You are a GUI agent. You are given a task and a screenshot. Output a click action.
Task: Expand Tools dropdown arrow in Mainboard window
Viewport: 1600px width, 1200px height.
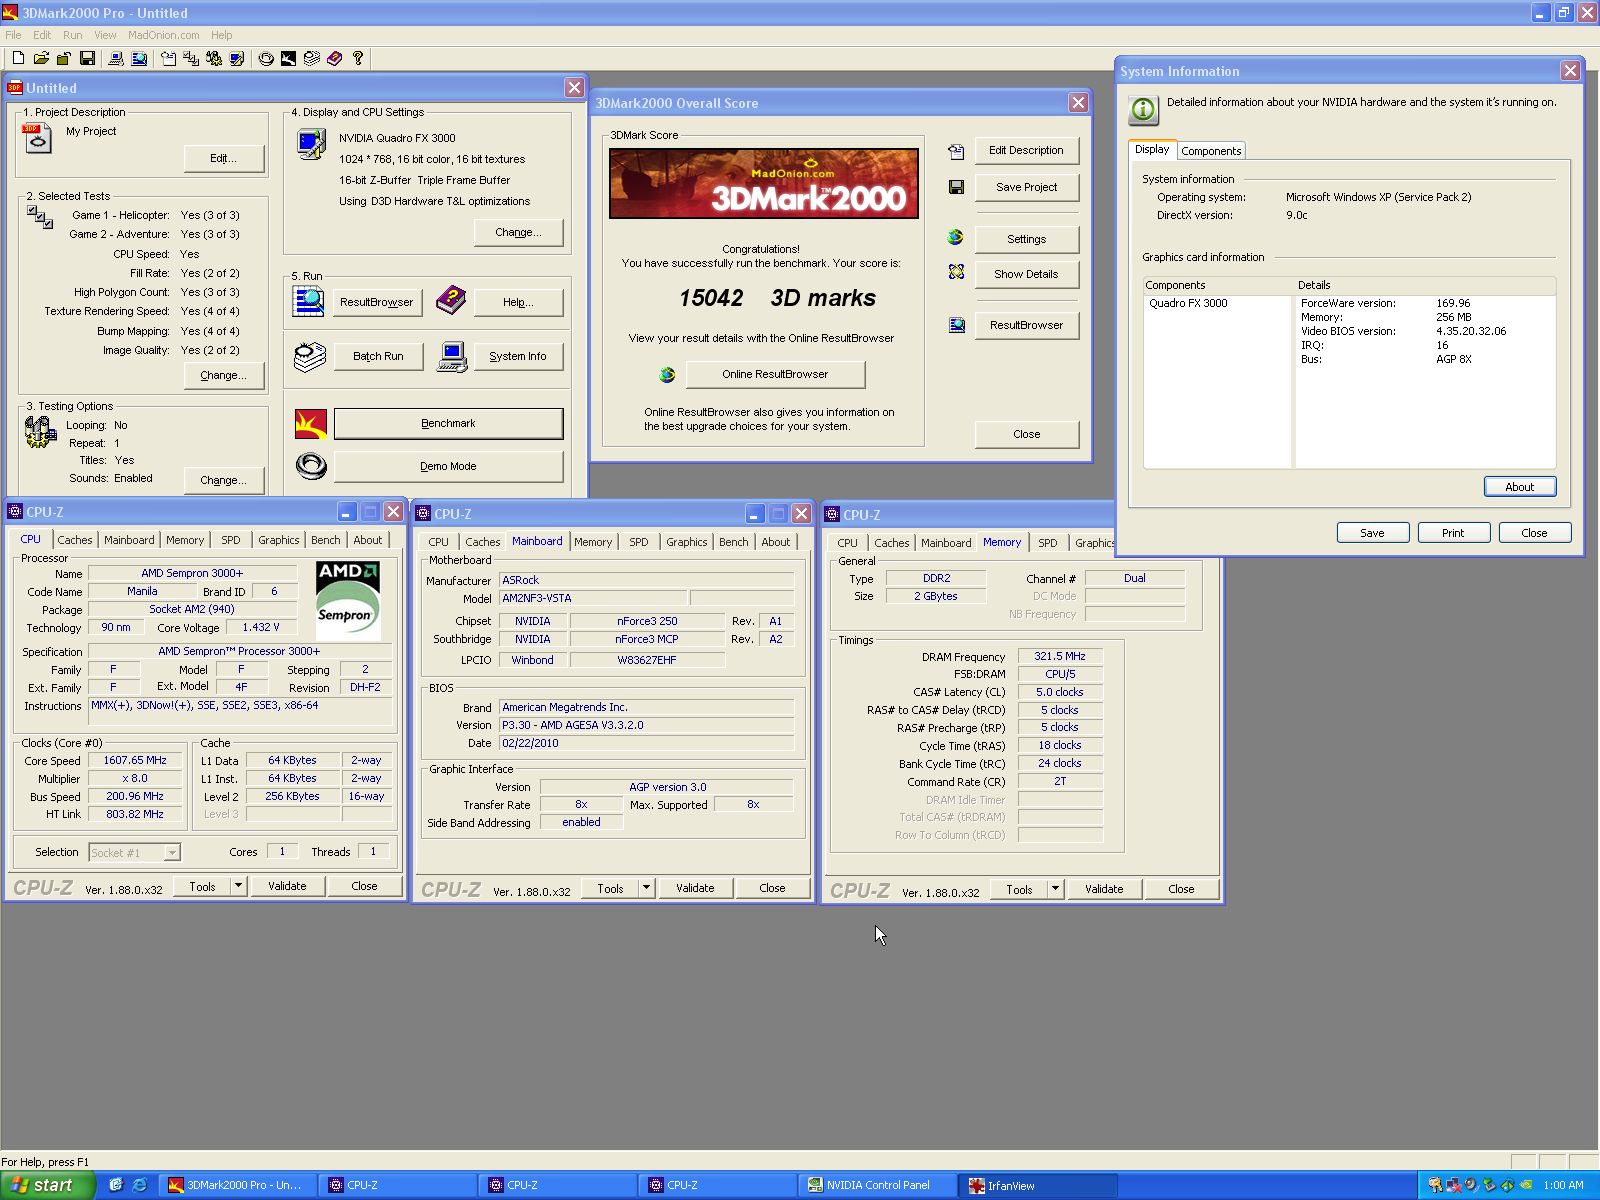tap(646, 888)
